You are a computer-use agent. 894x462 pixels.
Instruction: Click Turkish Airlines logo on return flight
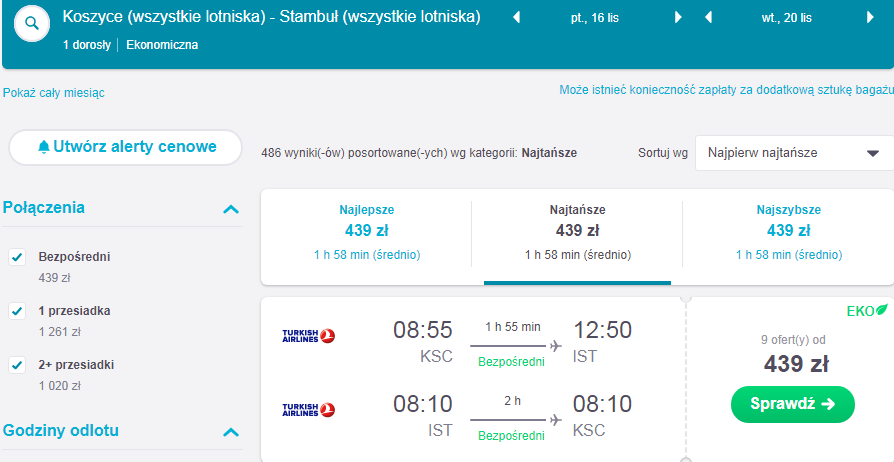[x=308, y=410]
